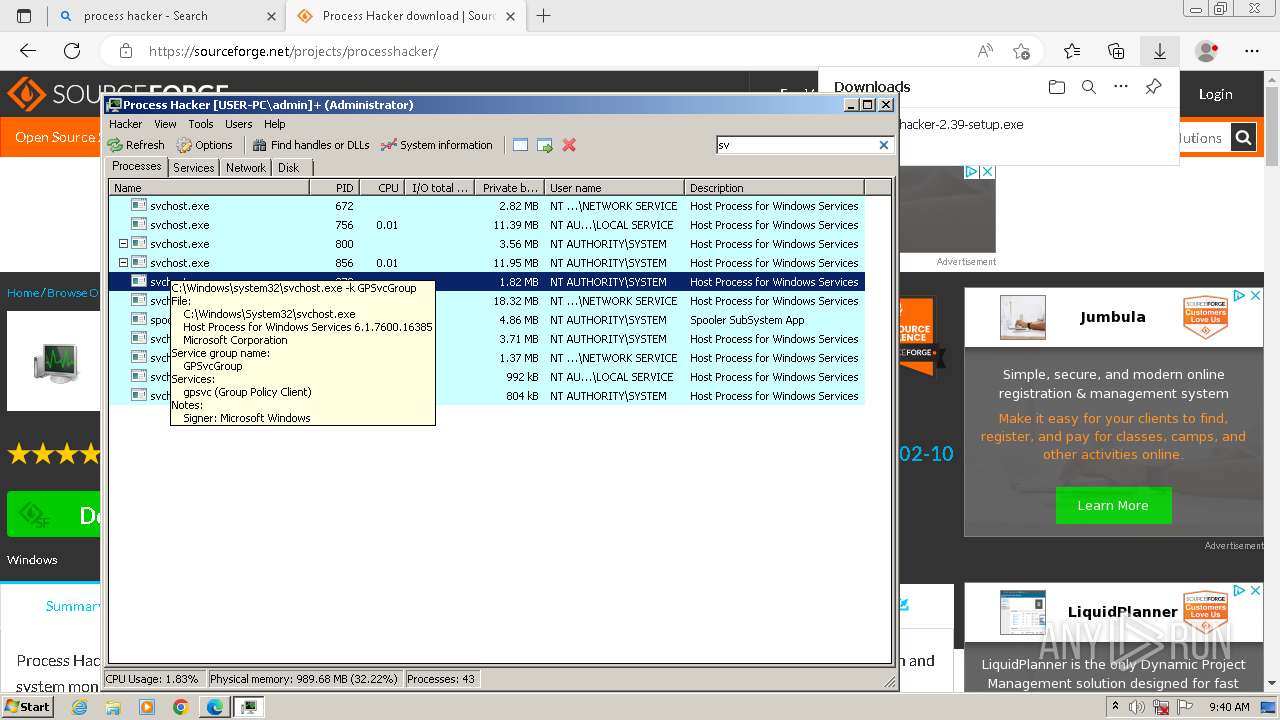Select Spooler SubSystem App row
The image size is (1280, 720).
[486, 320]
